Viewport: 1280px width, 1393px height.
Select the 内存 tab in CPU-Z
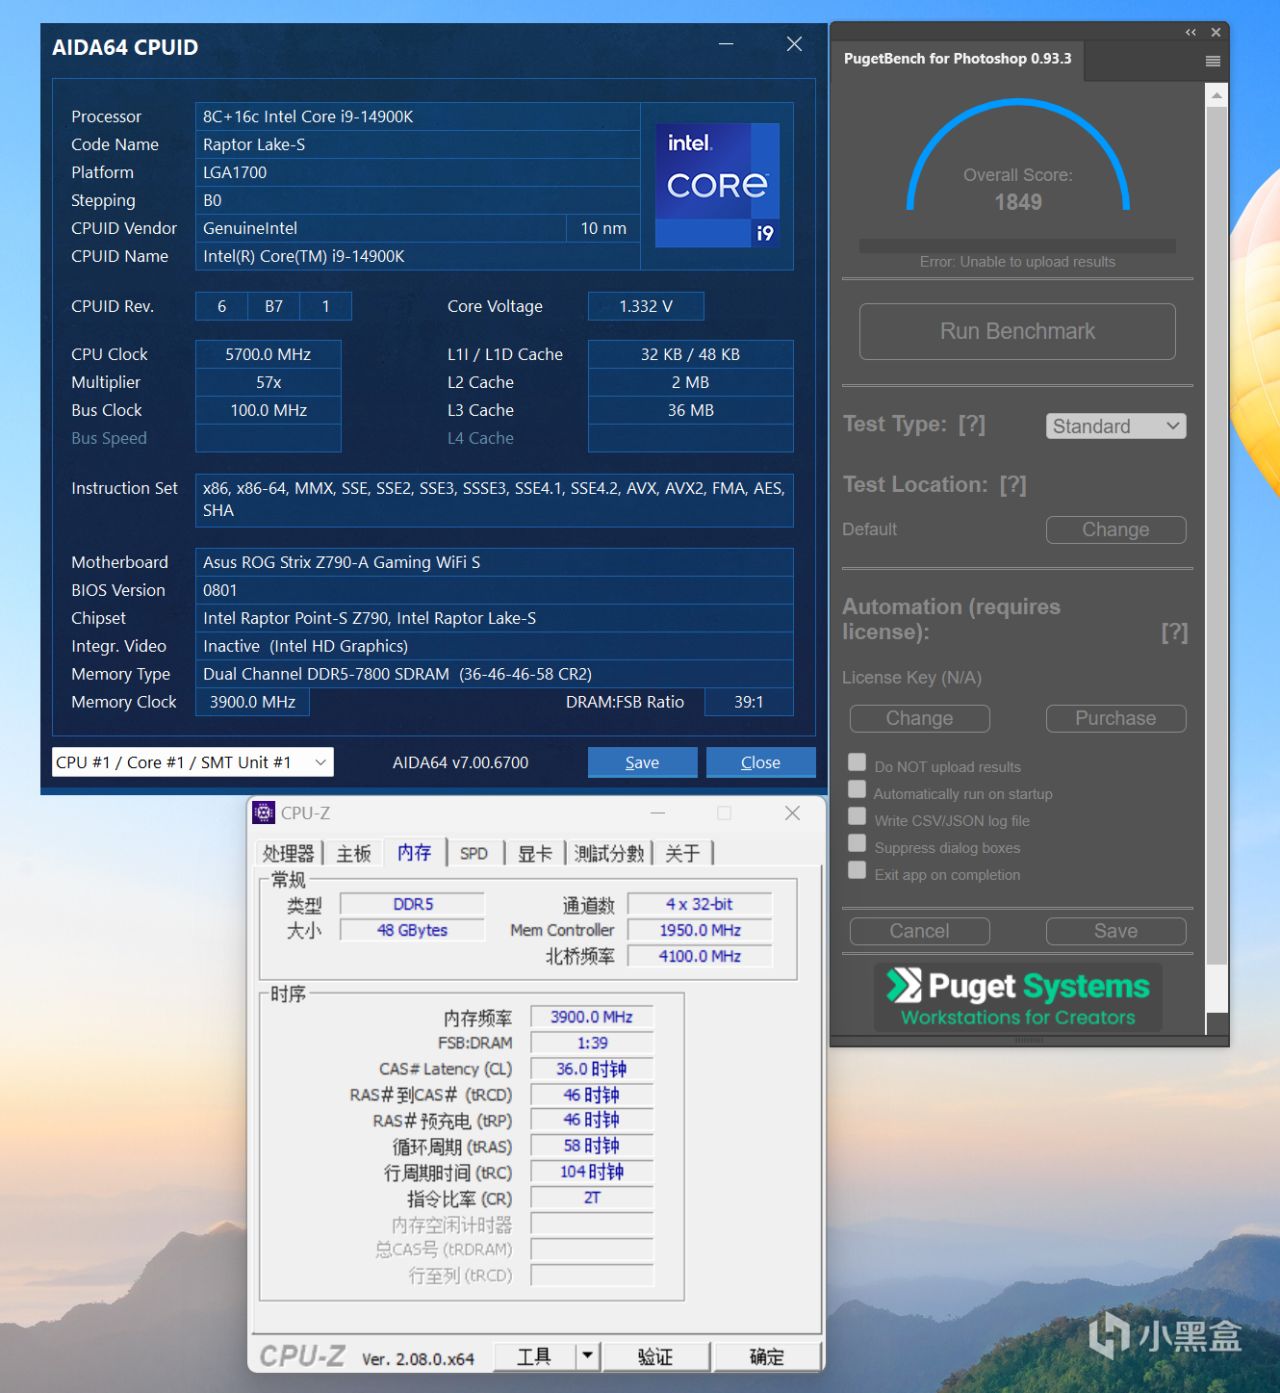point(414,852)
